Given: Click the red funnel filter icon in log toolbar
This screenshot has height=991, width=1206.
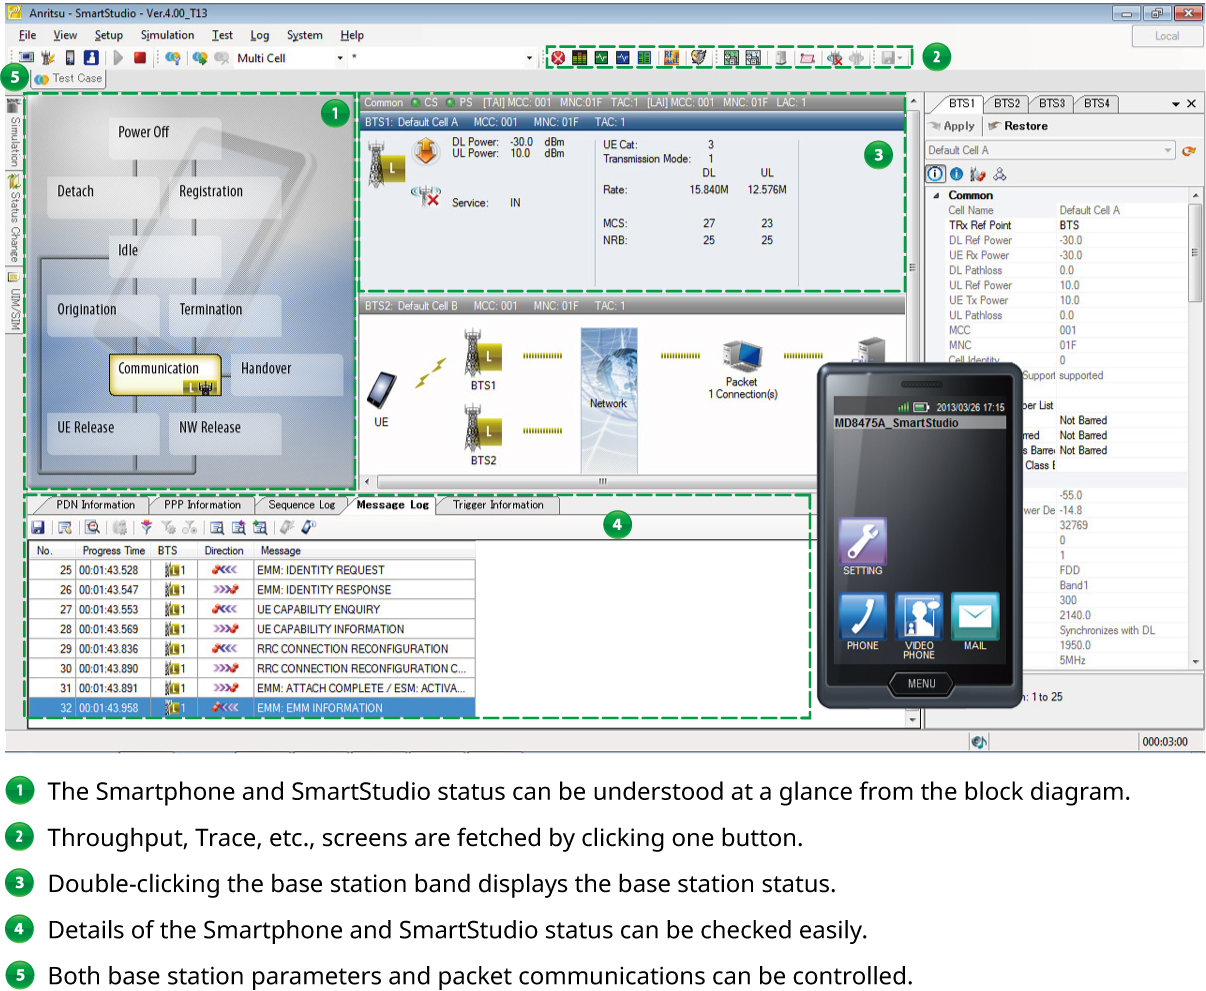Looking at the screenshot, I should tap(146, 528).
